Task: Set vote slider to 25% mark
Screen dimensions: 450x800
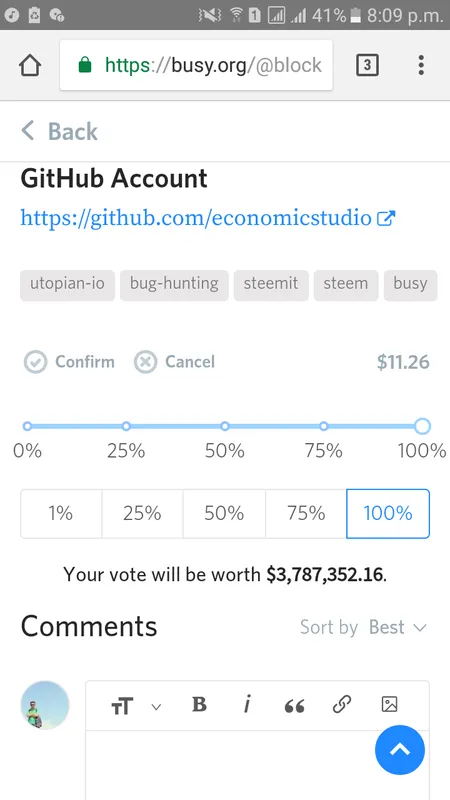Action: click(126, 426)
